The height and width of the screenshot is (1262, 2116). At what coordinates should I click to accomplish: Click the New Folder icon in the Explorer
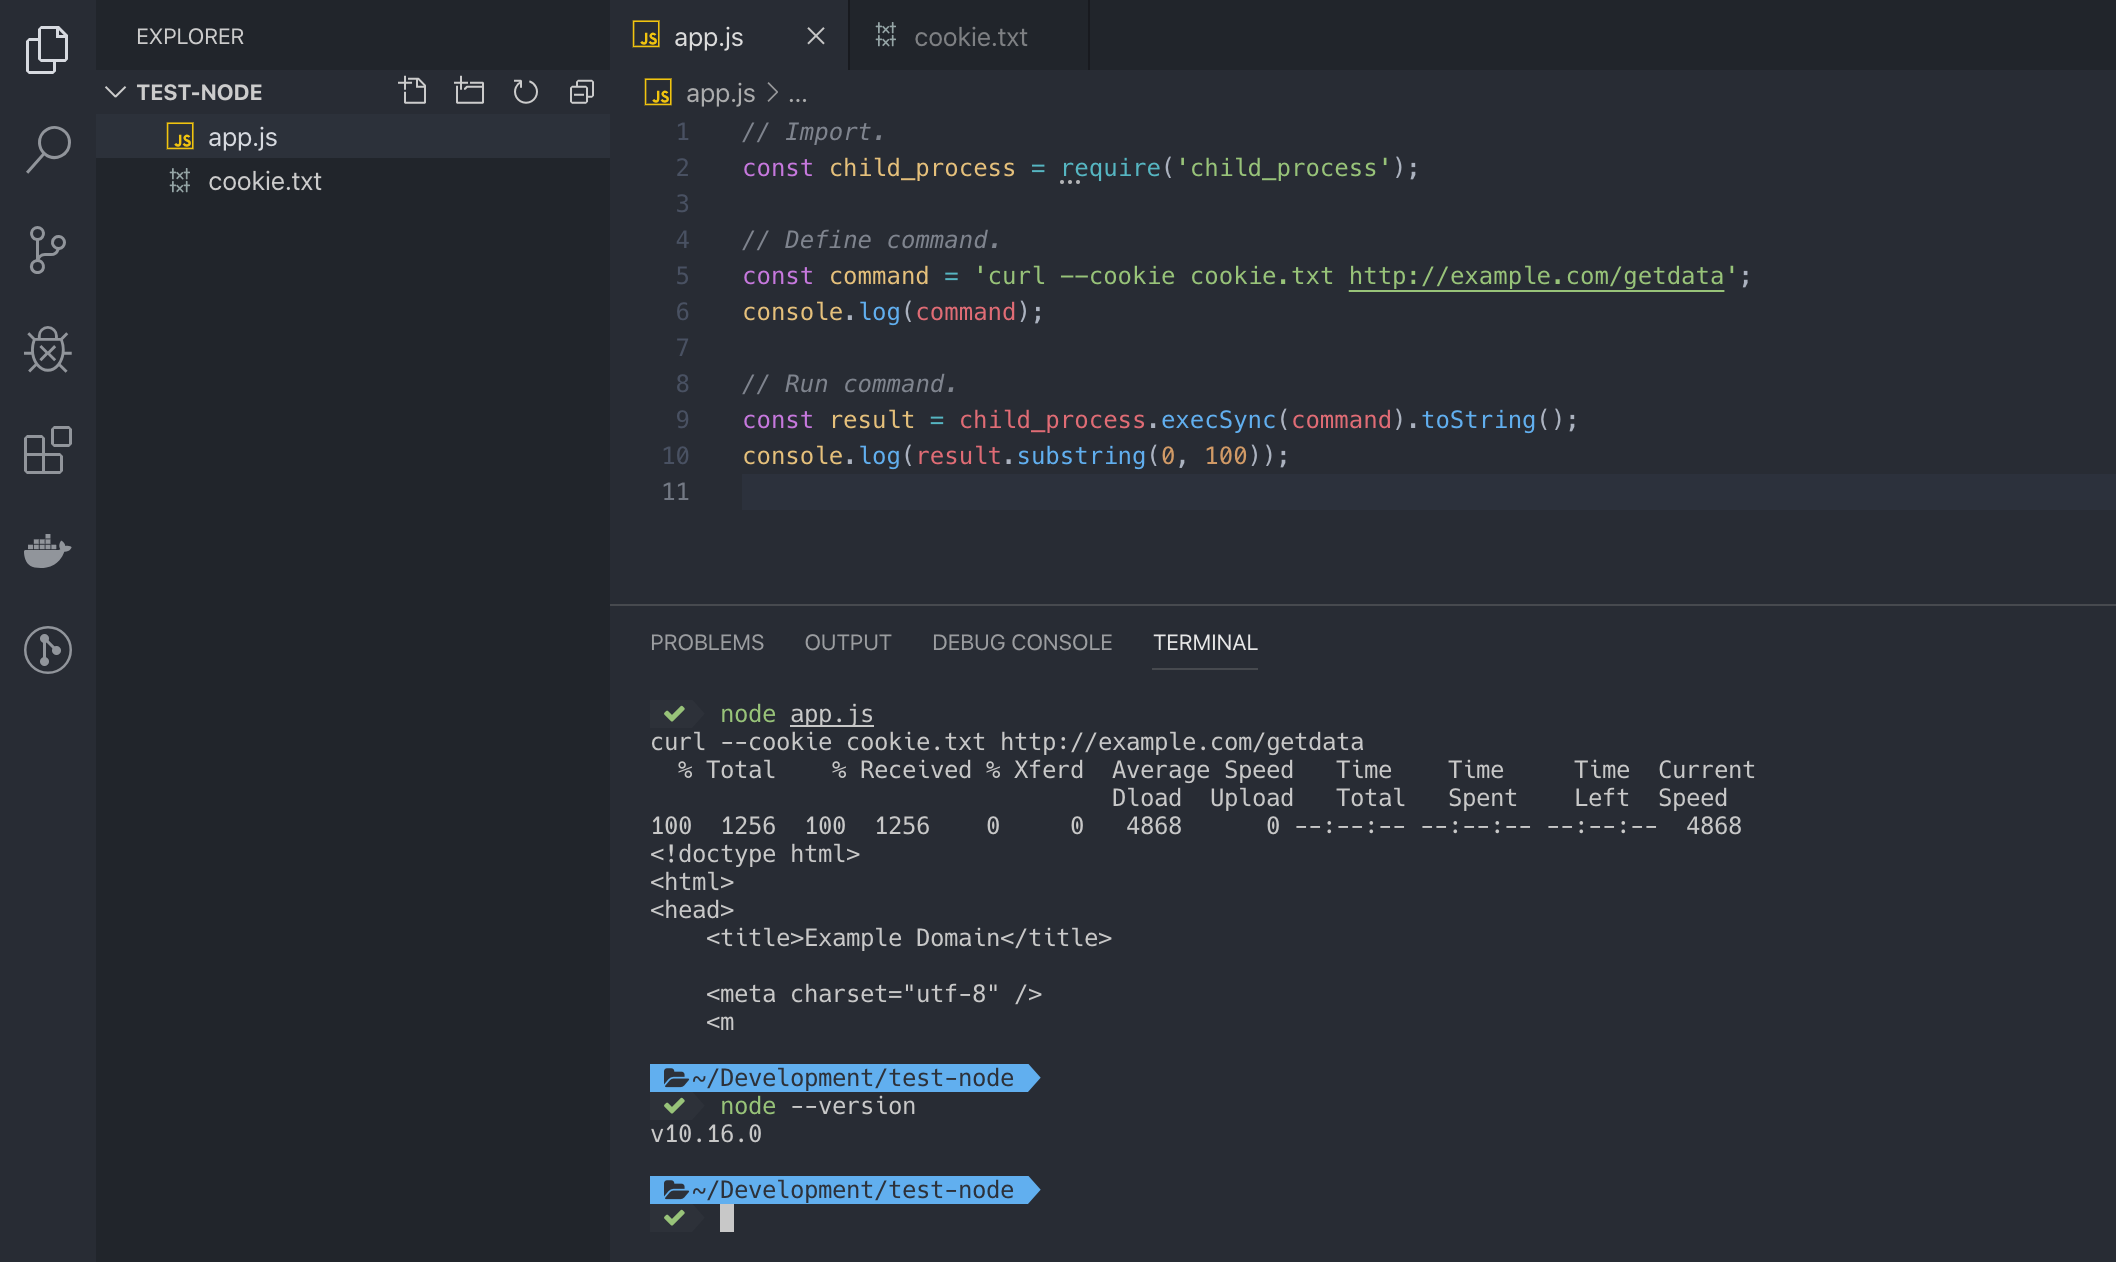point(469,92)
